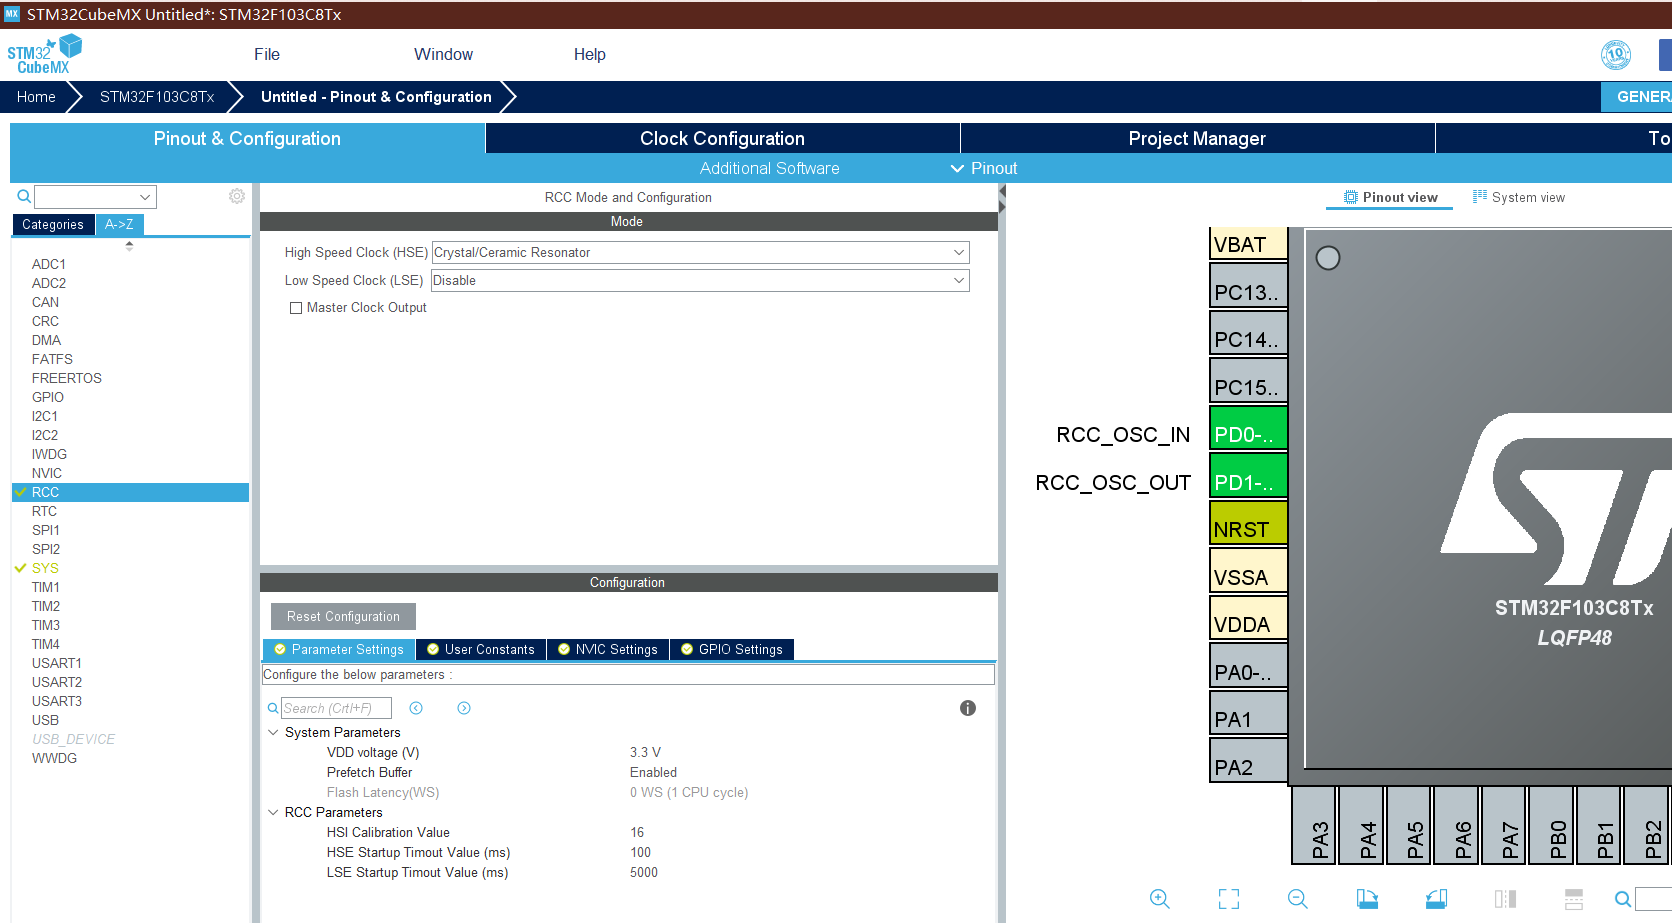Open the File menu
Screen dimensions: 1672x923
[267, 55]
